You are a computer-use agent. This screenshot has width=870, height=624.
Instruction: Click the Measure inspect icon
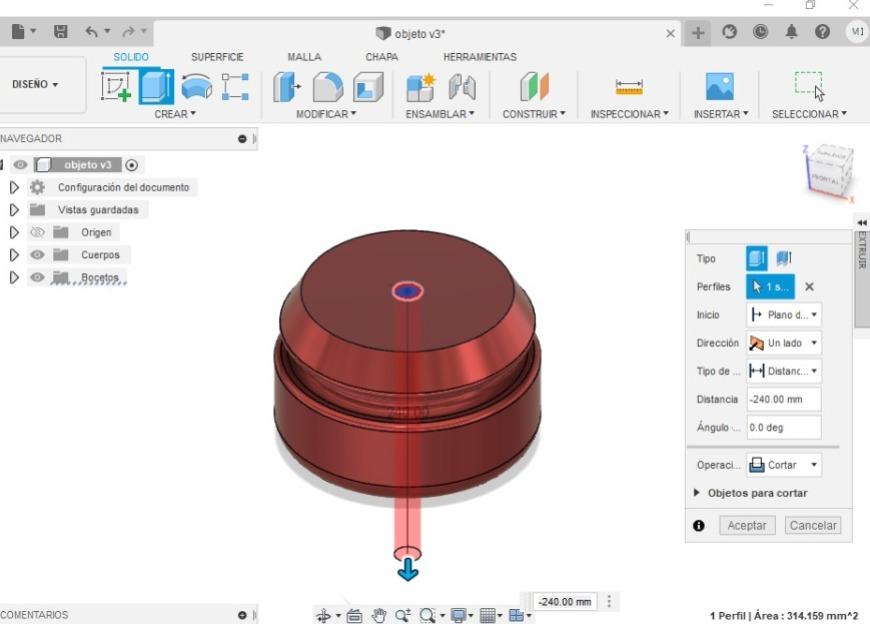(x=629, y=87)
